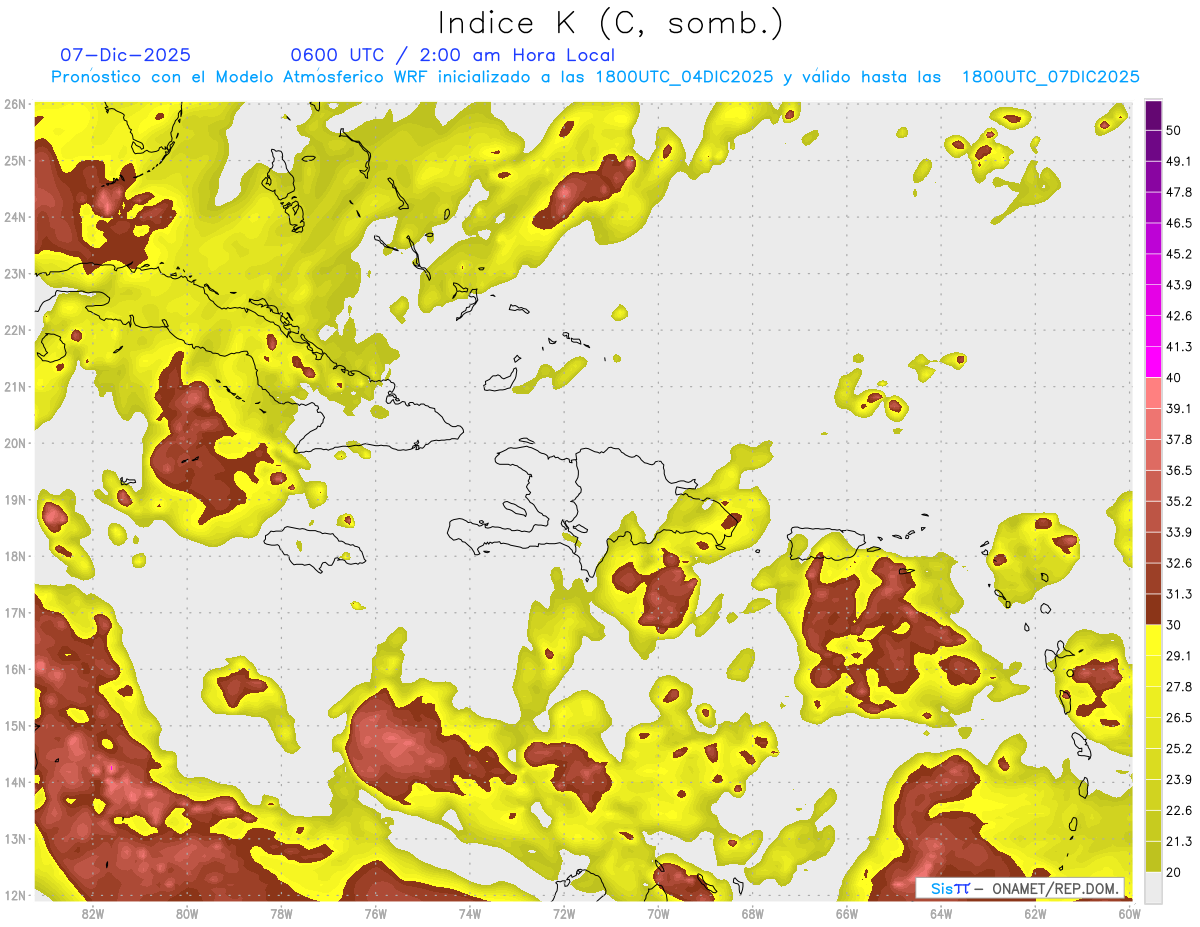Click the colorbar label "31.3"

[x=1178, y=594]
